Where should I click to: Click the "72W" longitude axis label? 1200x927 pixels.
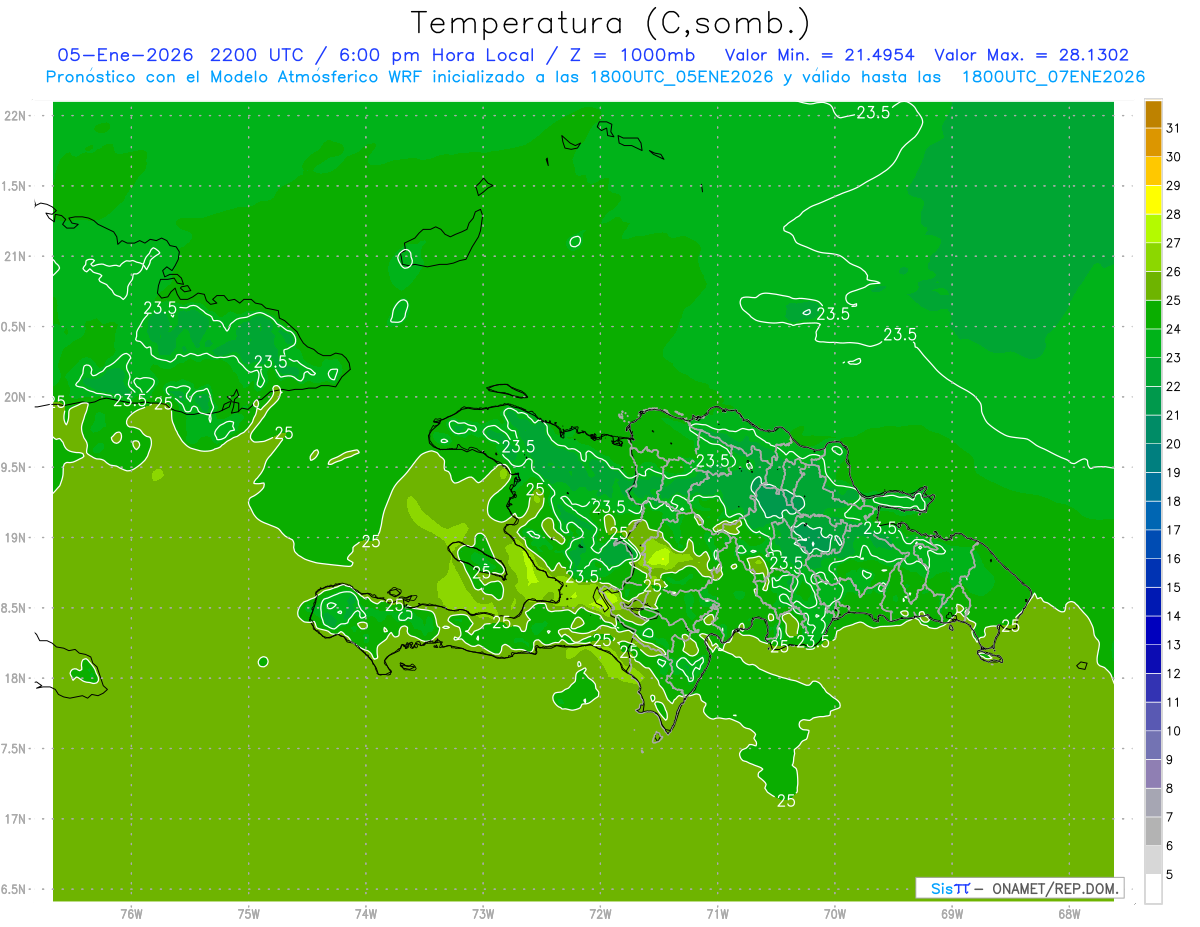tap(601, 914)
